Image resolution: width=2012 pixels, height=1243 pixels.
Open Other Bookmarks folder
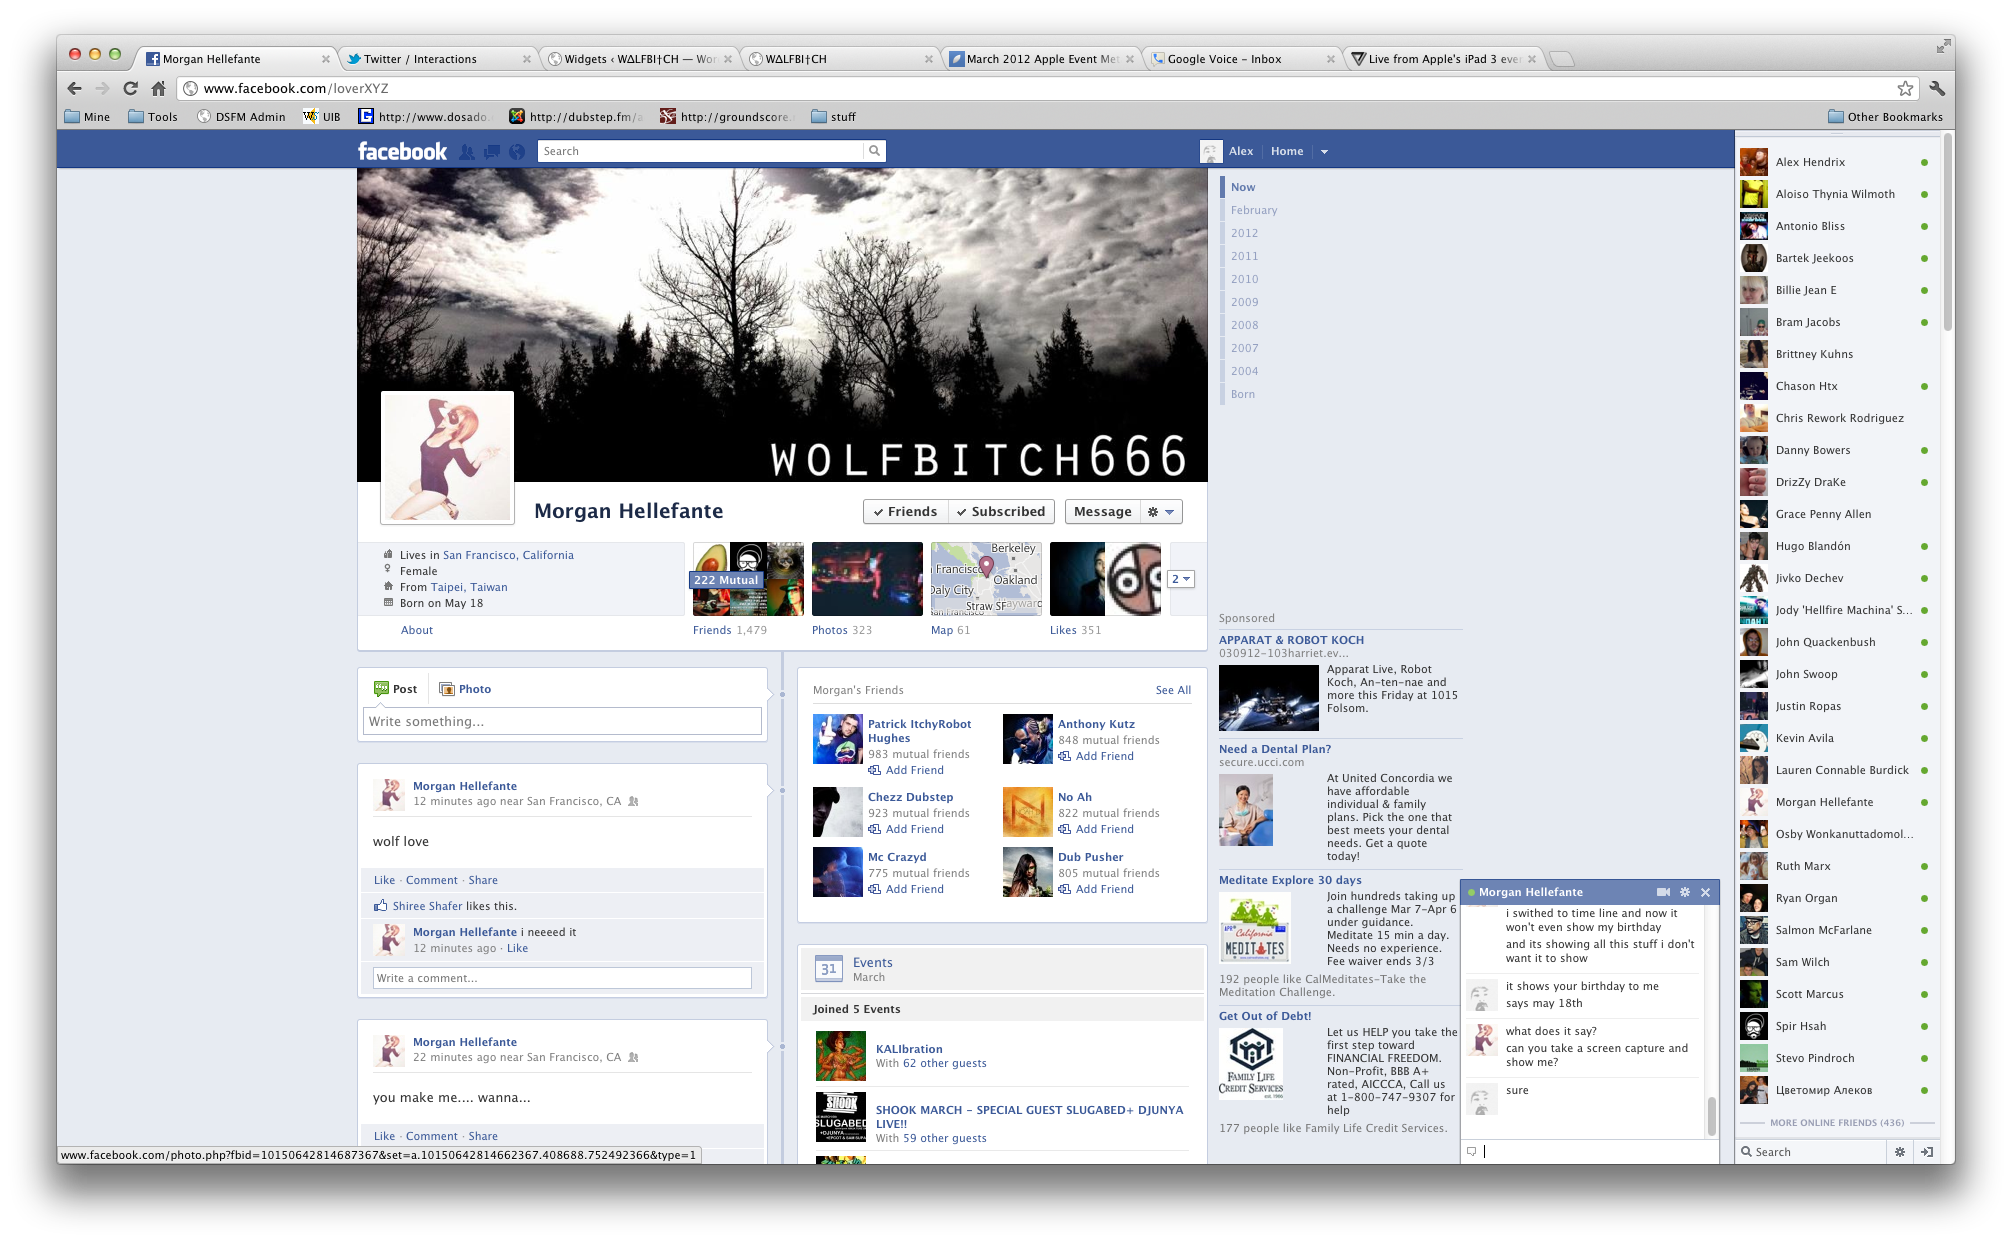pyautogui.click(x=1885, y=116)
